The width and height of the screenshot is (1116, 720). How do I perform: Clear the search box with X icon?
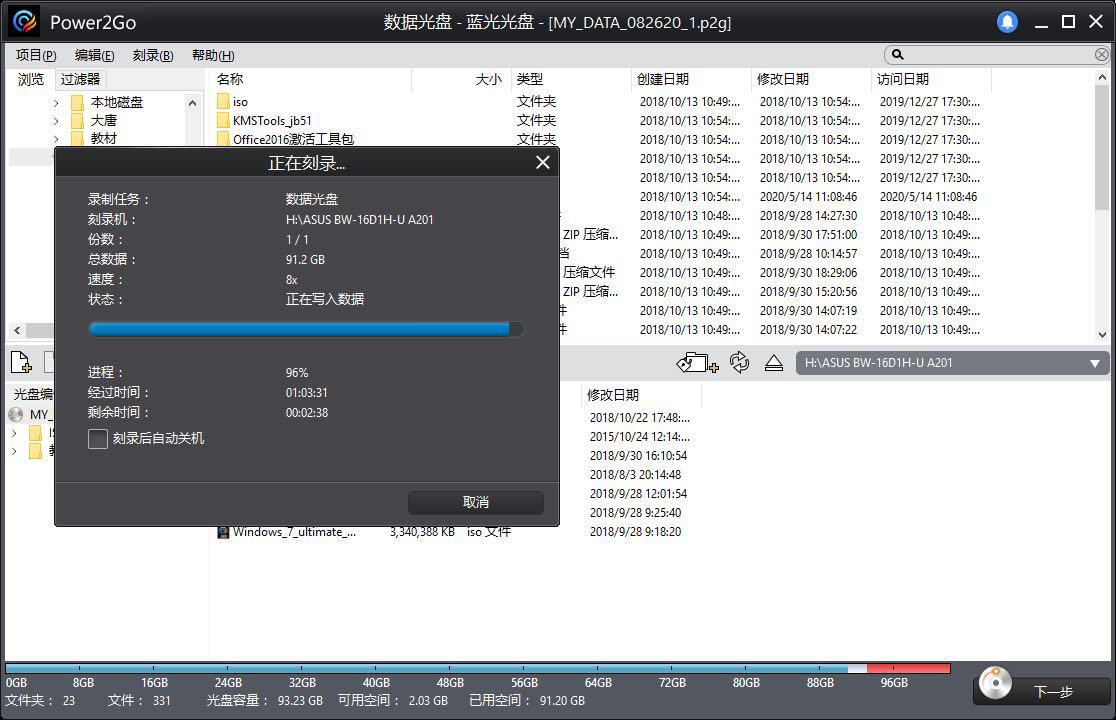(x=1101, y=54)
